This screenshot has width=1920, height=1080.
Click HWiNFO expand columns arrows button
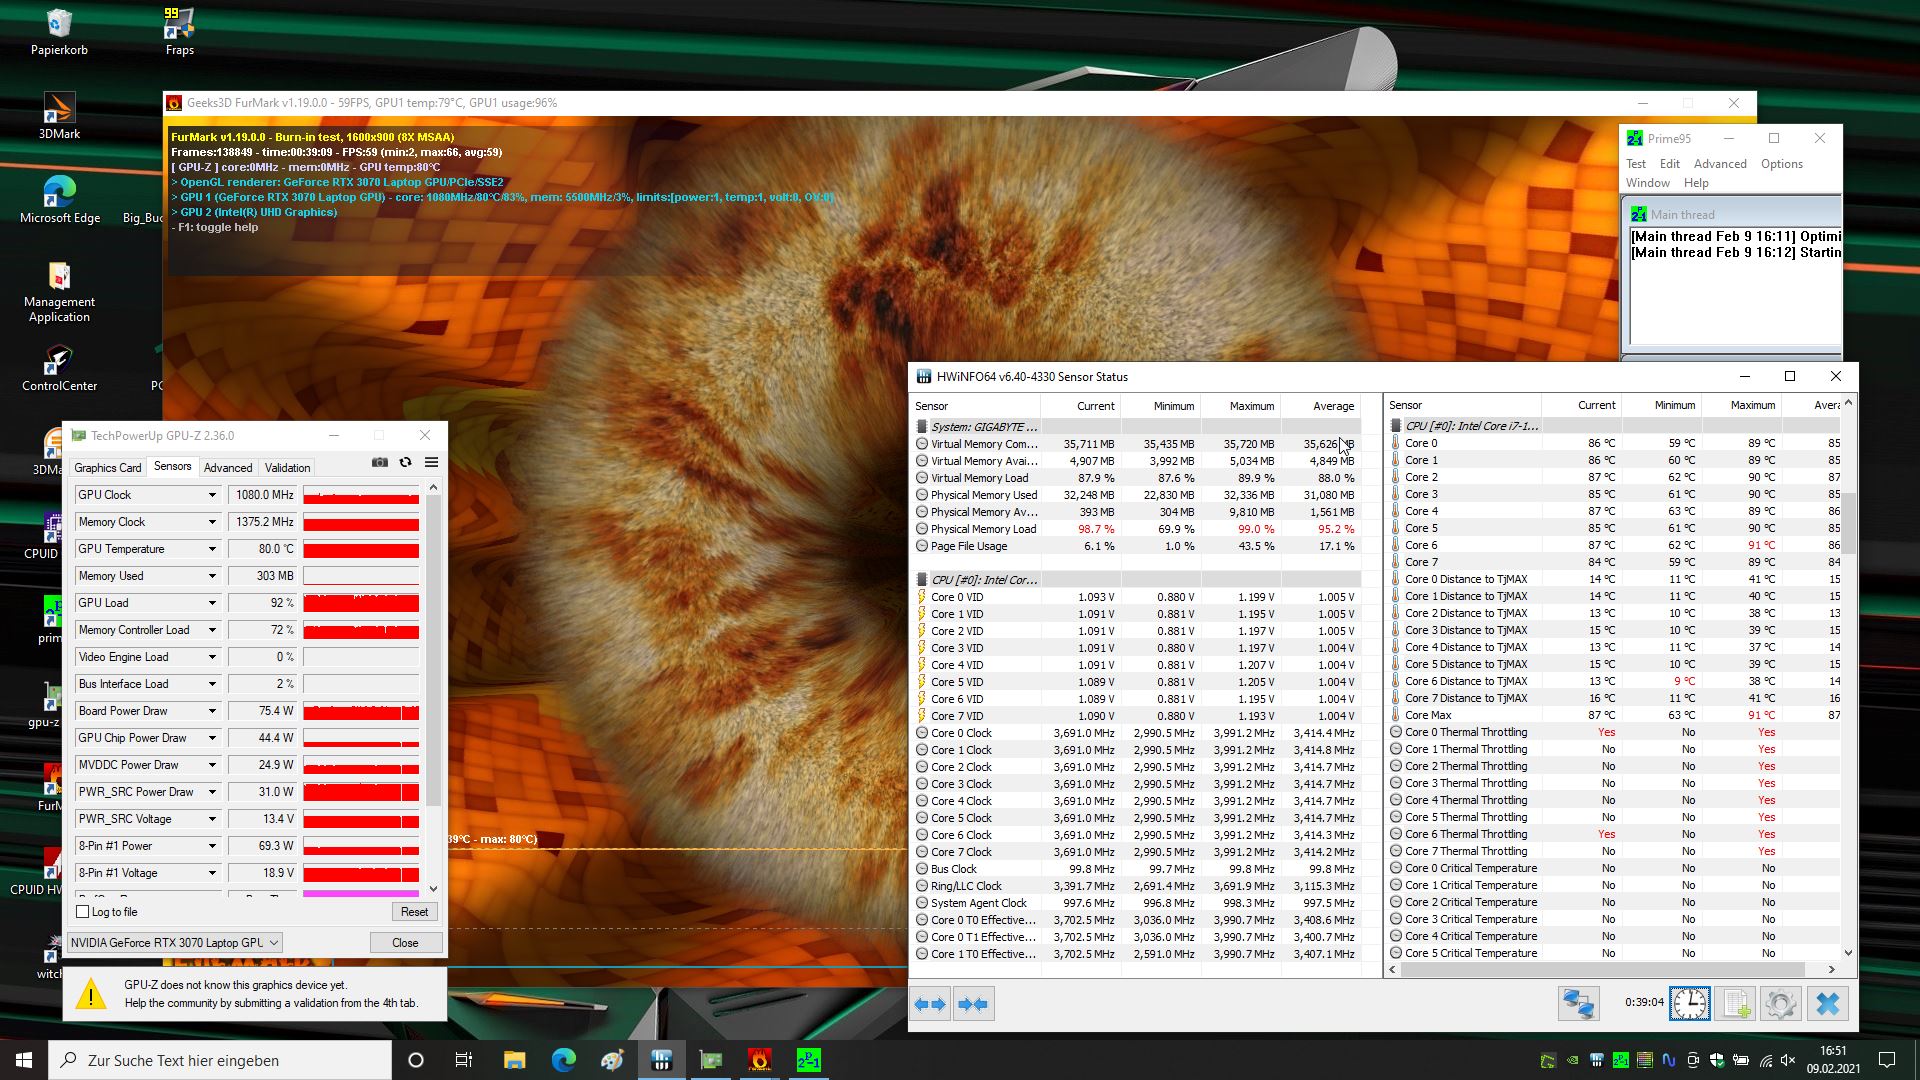931,1004
